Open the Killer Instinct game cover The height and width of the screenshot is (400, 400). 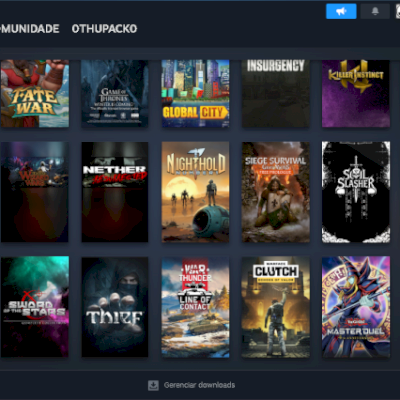(356, 93)
